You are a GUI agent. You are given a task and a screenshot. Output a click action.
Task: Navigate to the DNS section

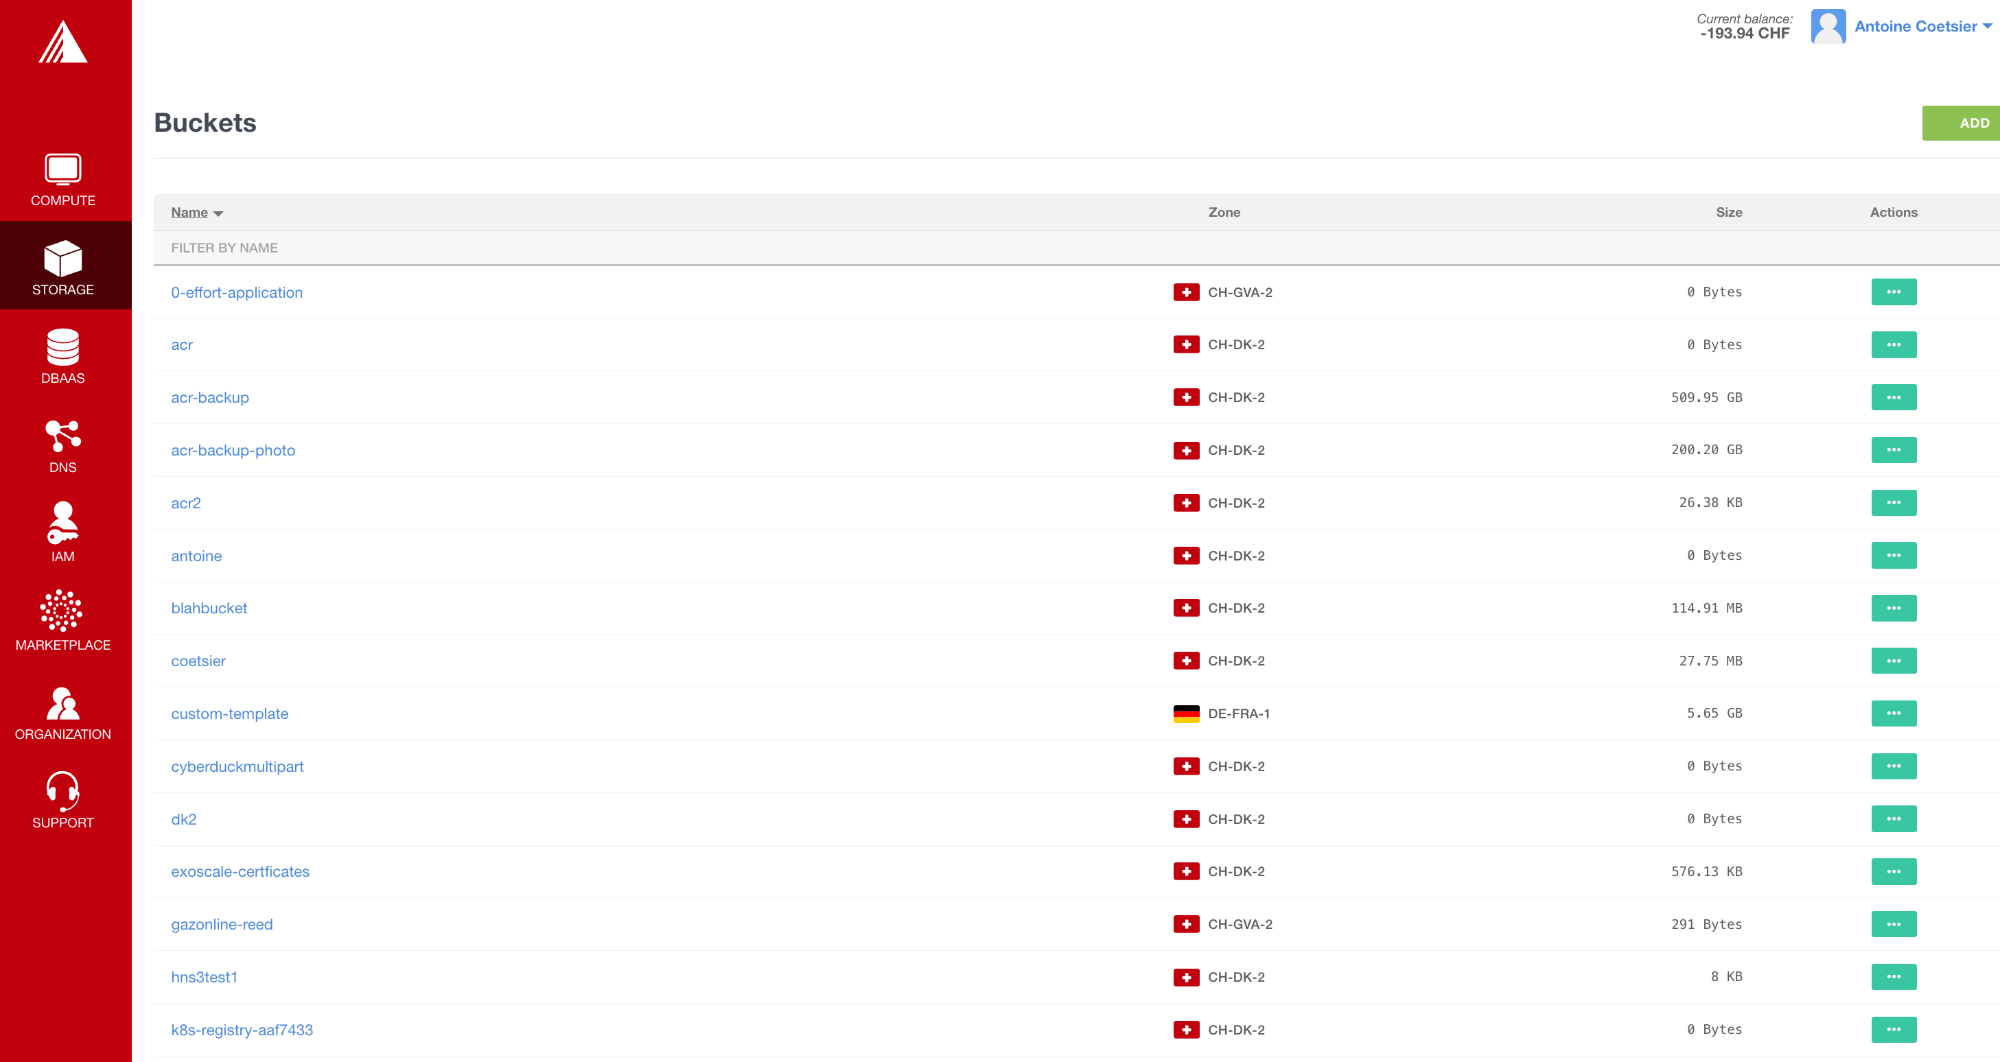pyautogui.click(x=62, y=445)
